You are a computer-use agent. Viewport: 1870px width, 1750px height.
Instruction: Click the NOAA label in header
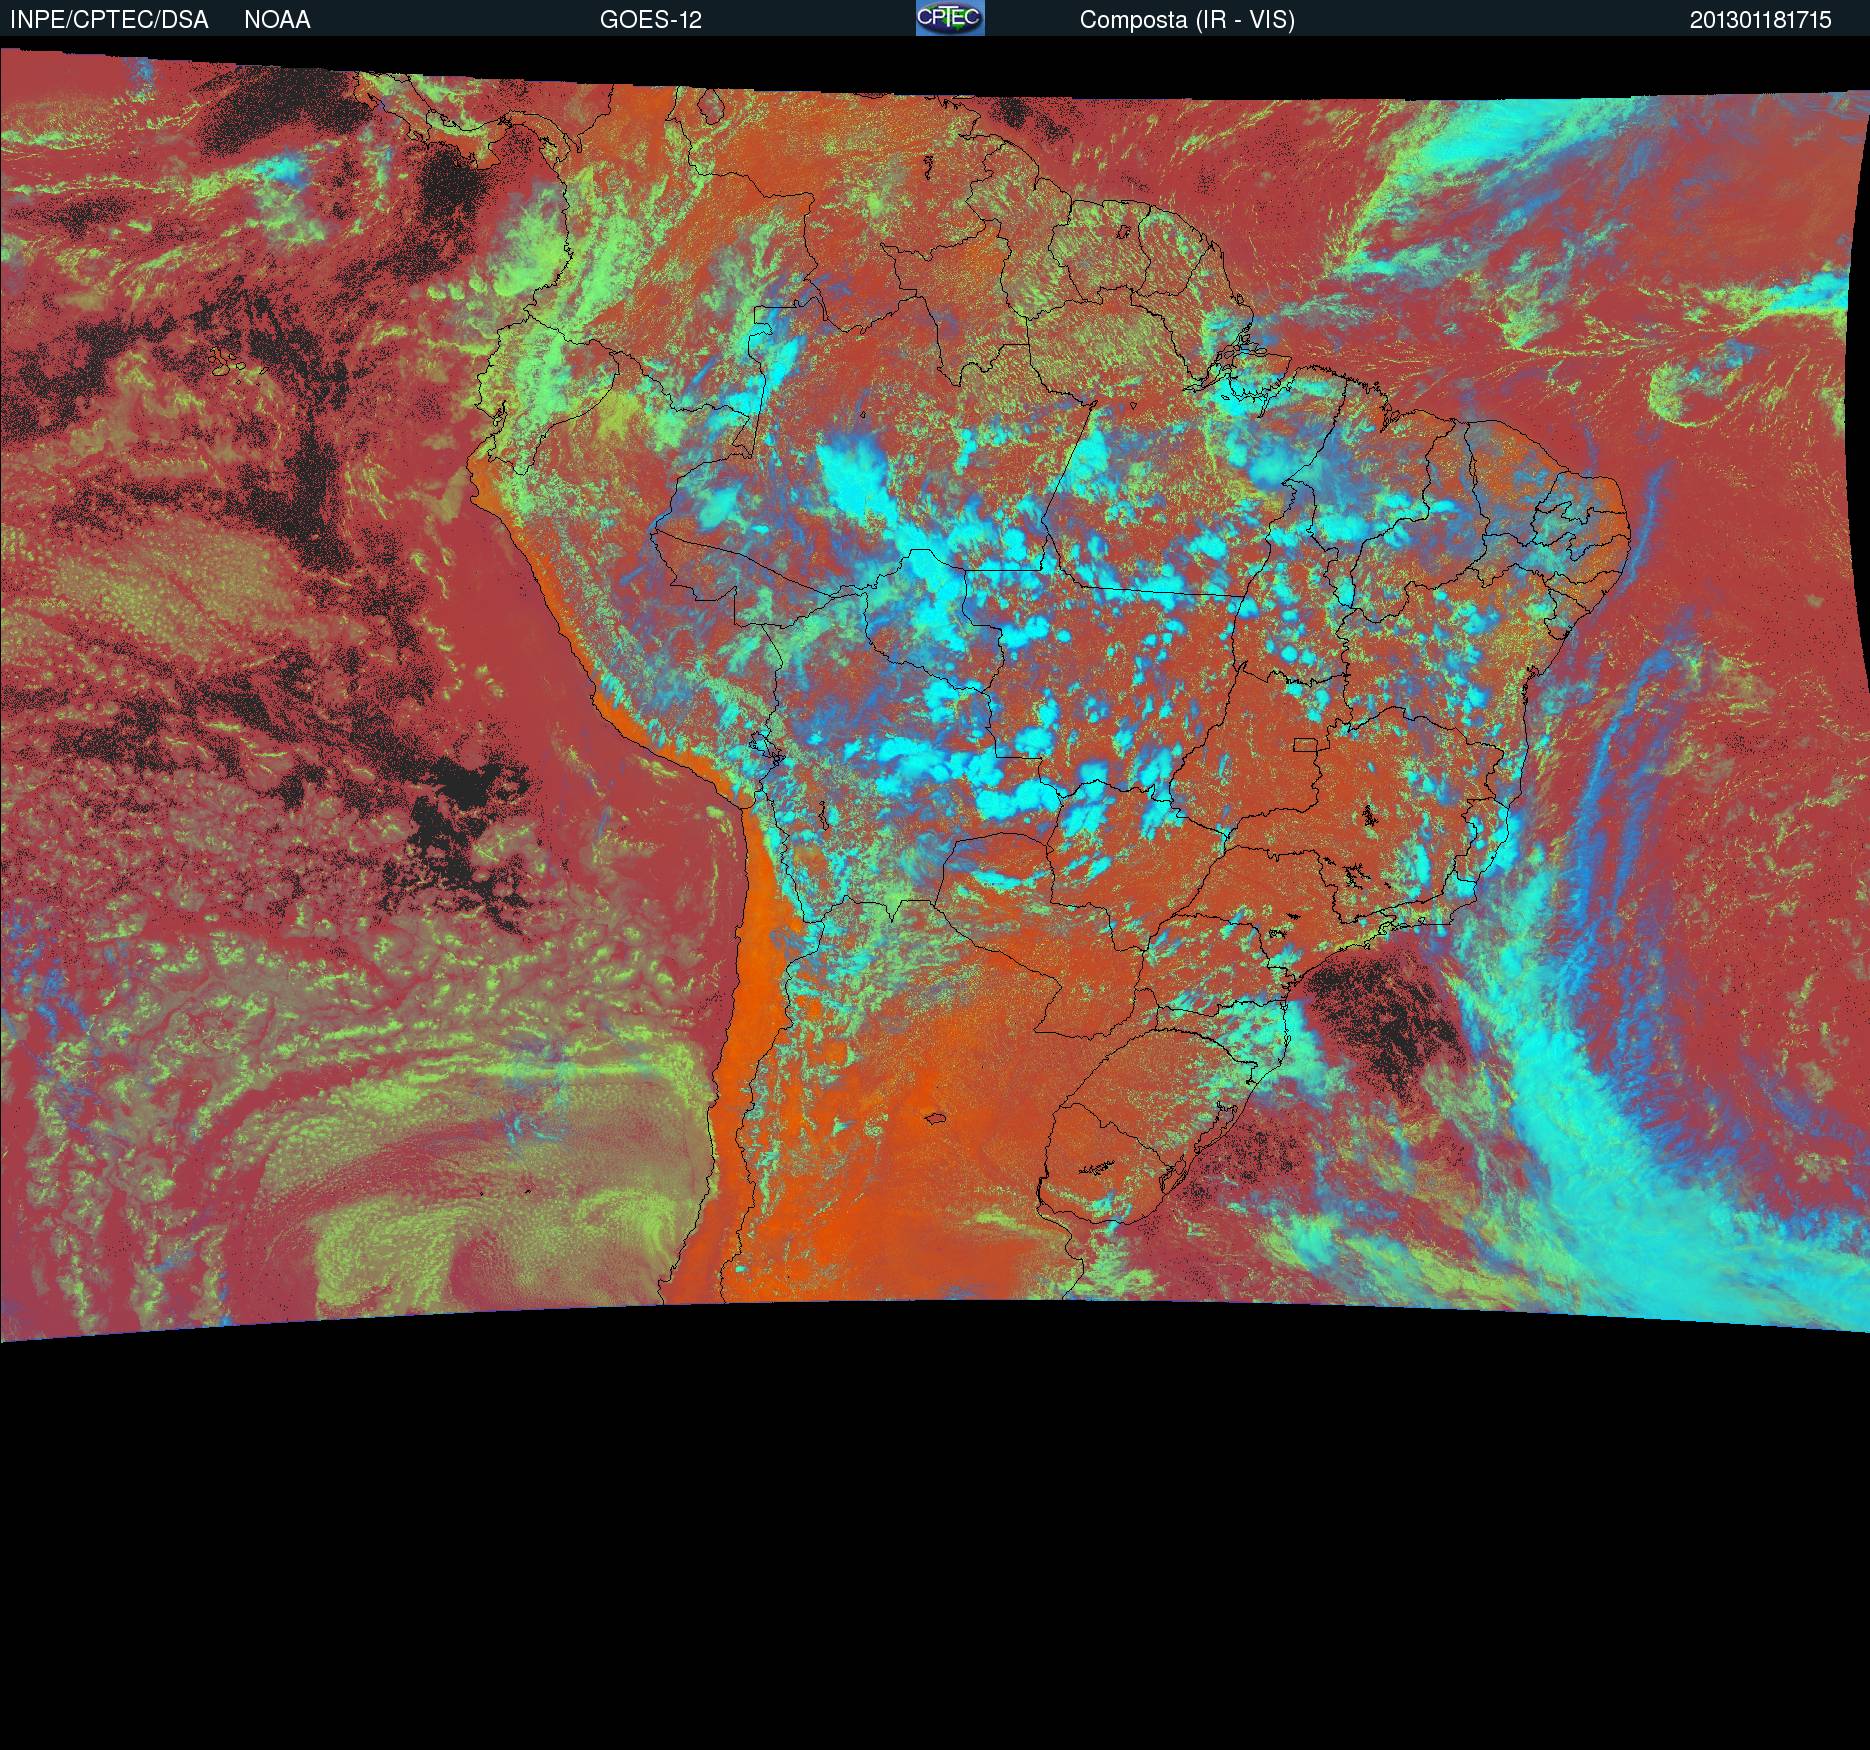[277, 20]
